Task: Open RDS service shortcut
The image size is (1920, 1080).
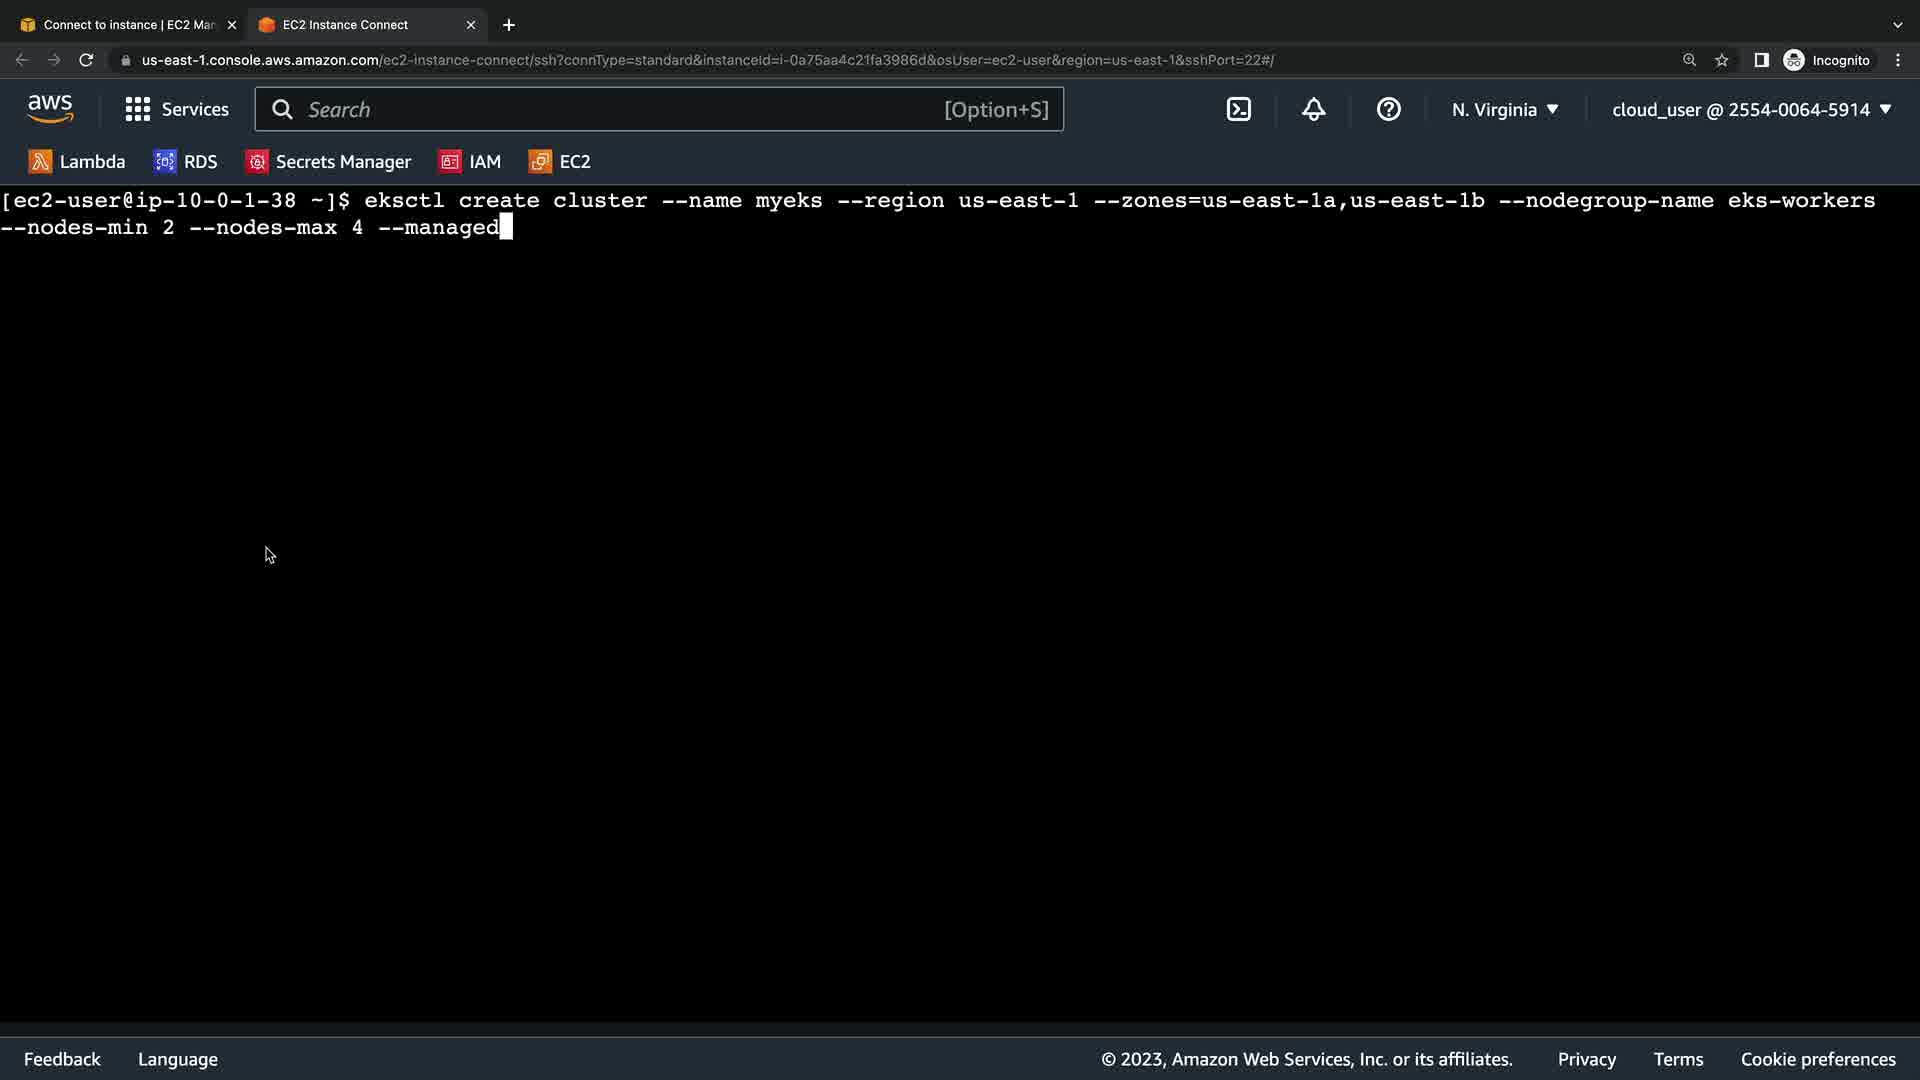Action: pos(186,162)
